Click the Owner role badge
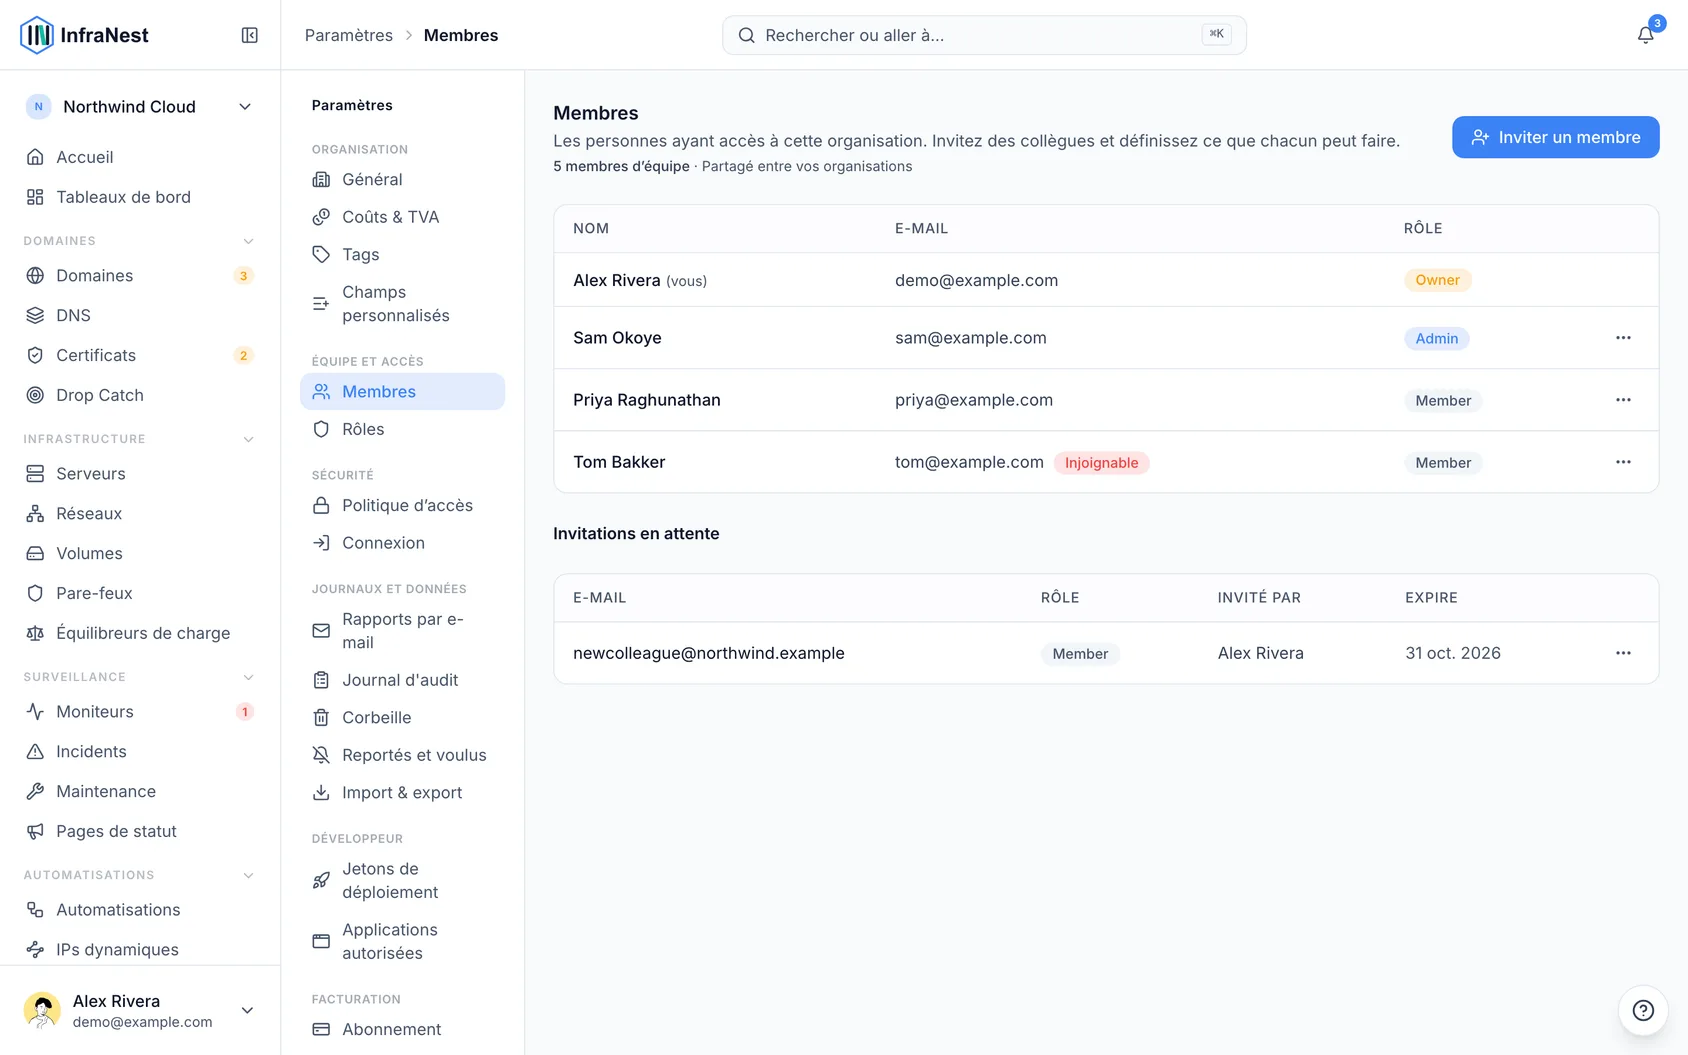This screenshot has width=1688, height=1055. [x=1437, y=280]
